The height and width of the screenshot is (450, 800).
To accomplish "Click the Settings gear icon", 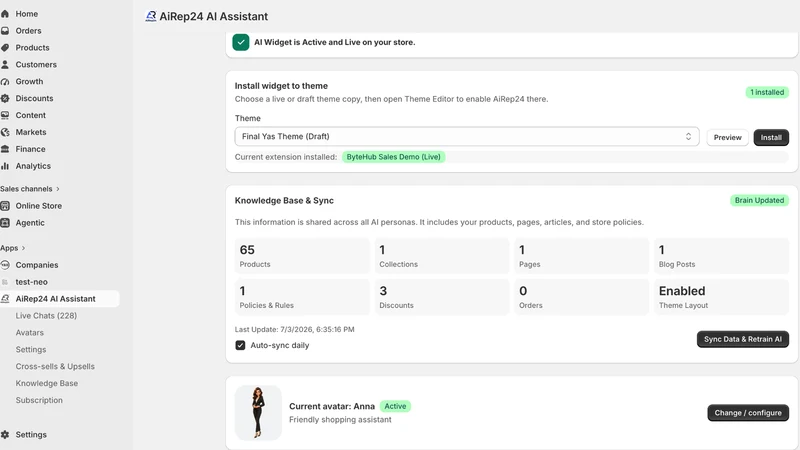I will (5, 434).
